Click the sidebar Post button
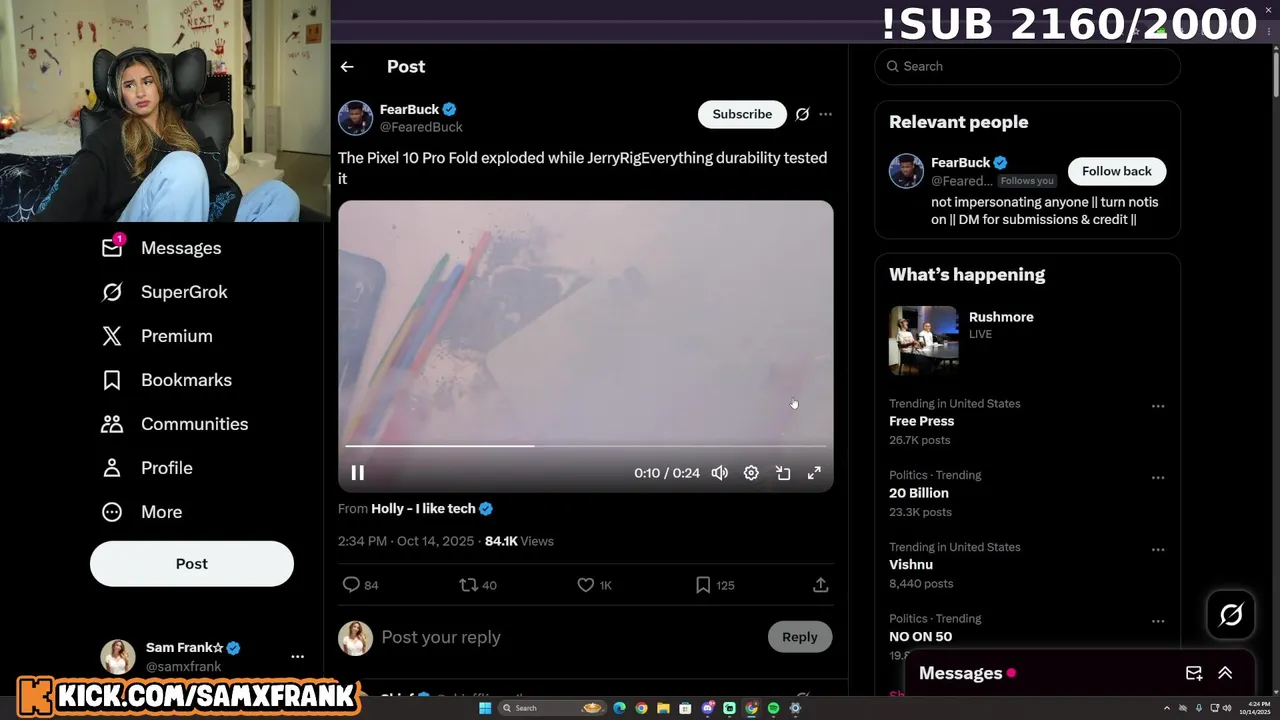 [192, 564]
